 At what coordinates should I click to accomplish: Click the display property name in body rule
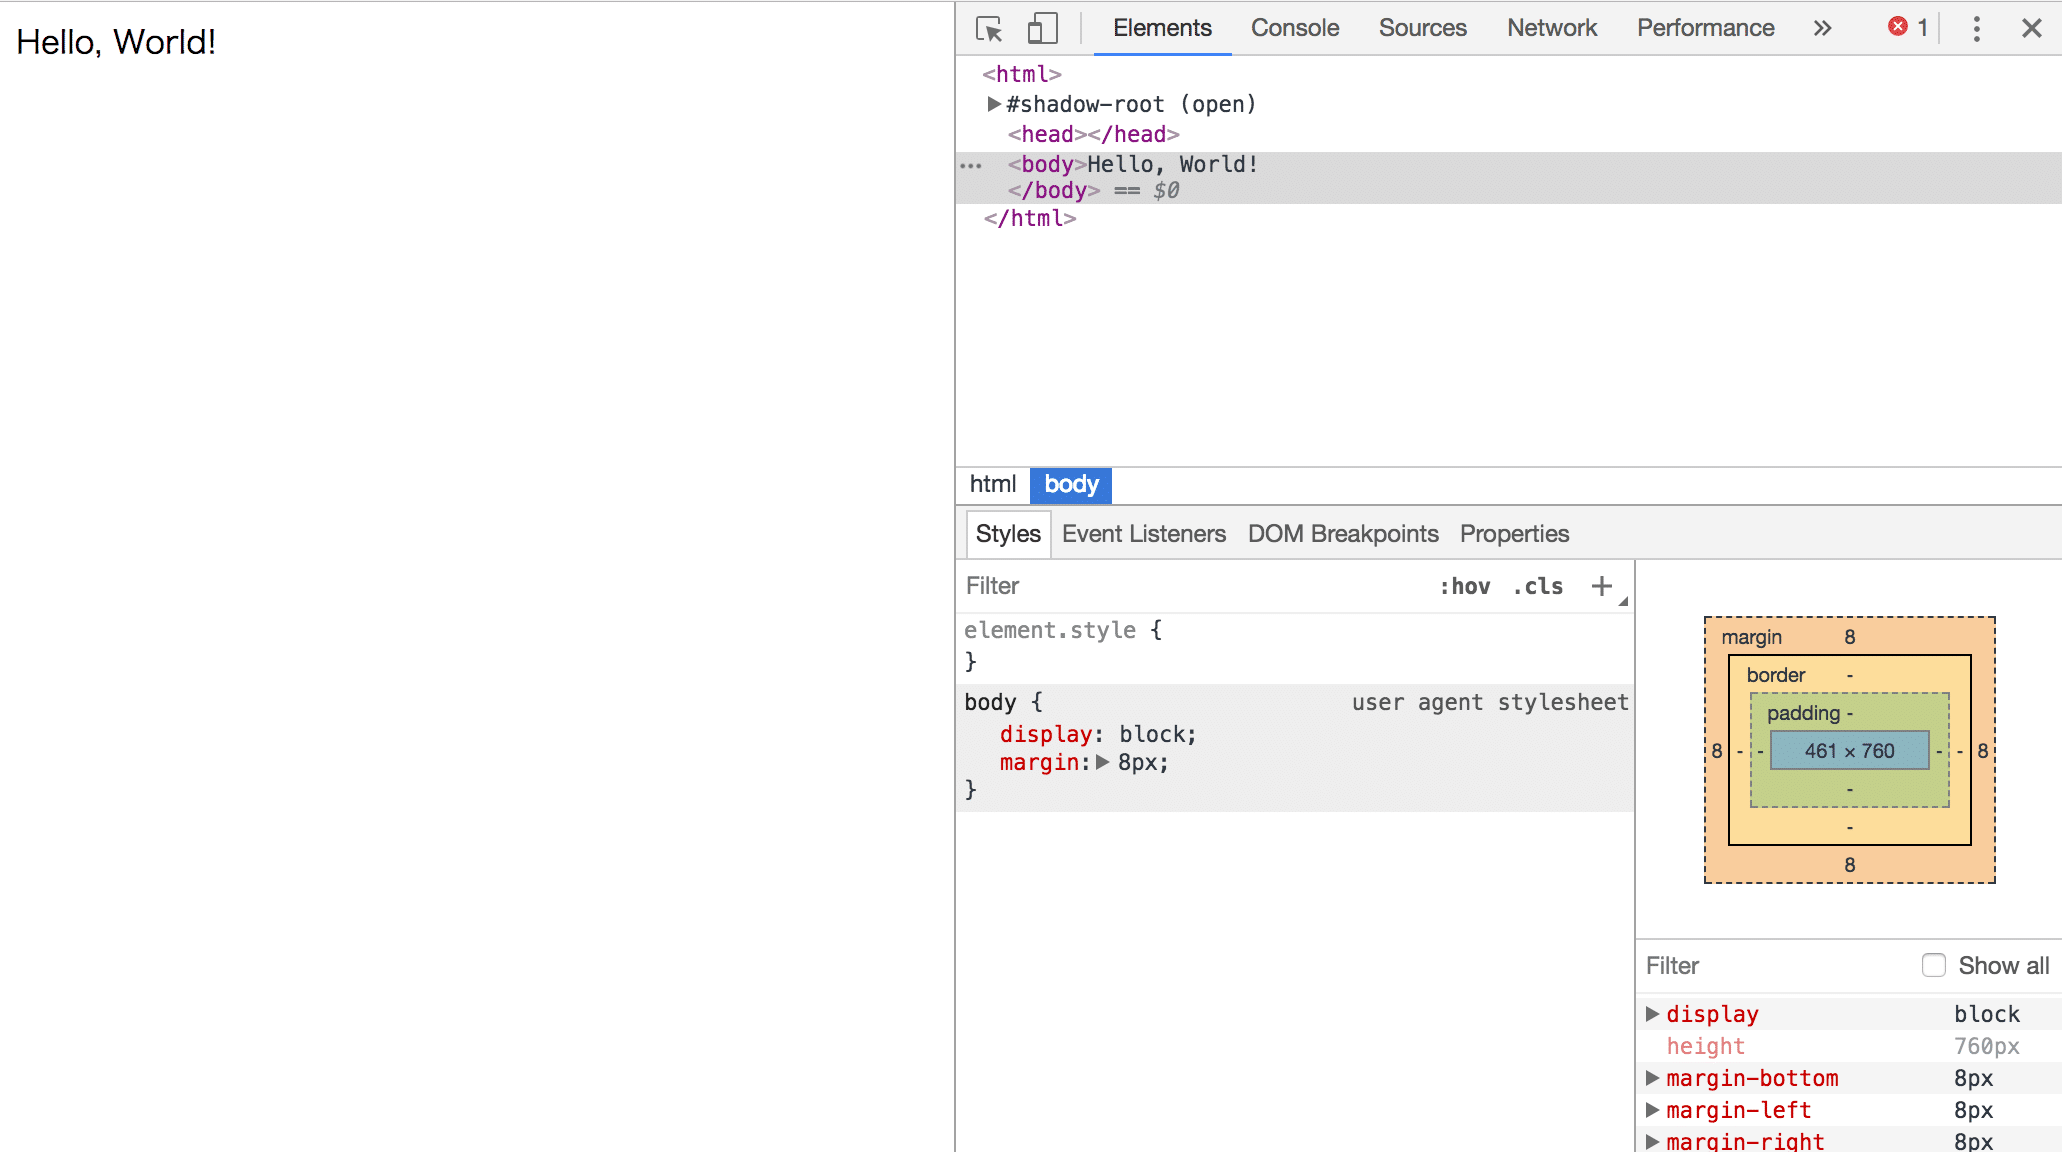click(1045, 734)
